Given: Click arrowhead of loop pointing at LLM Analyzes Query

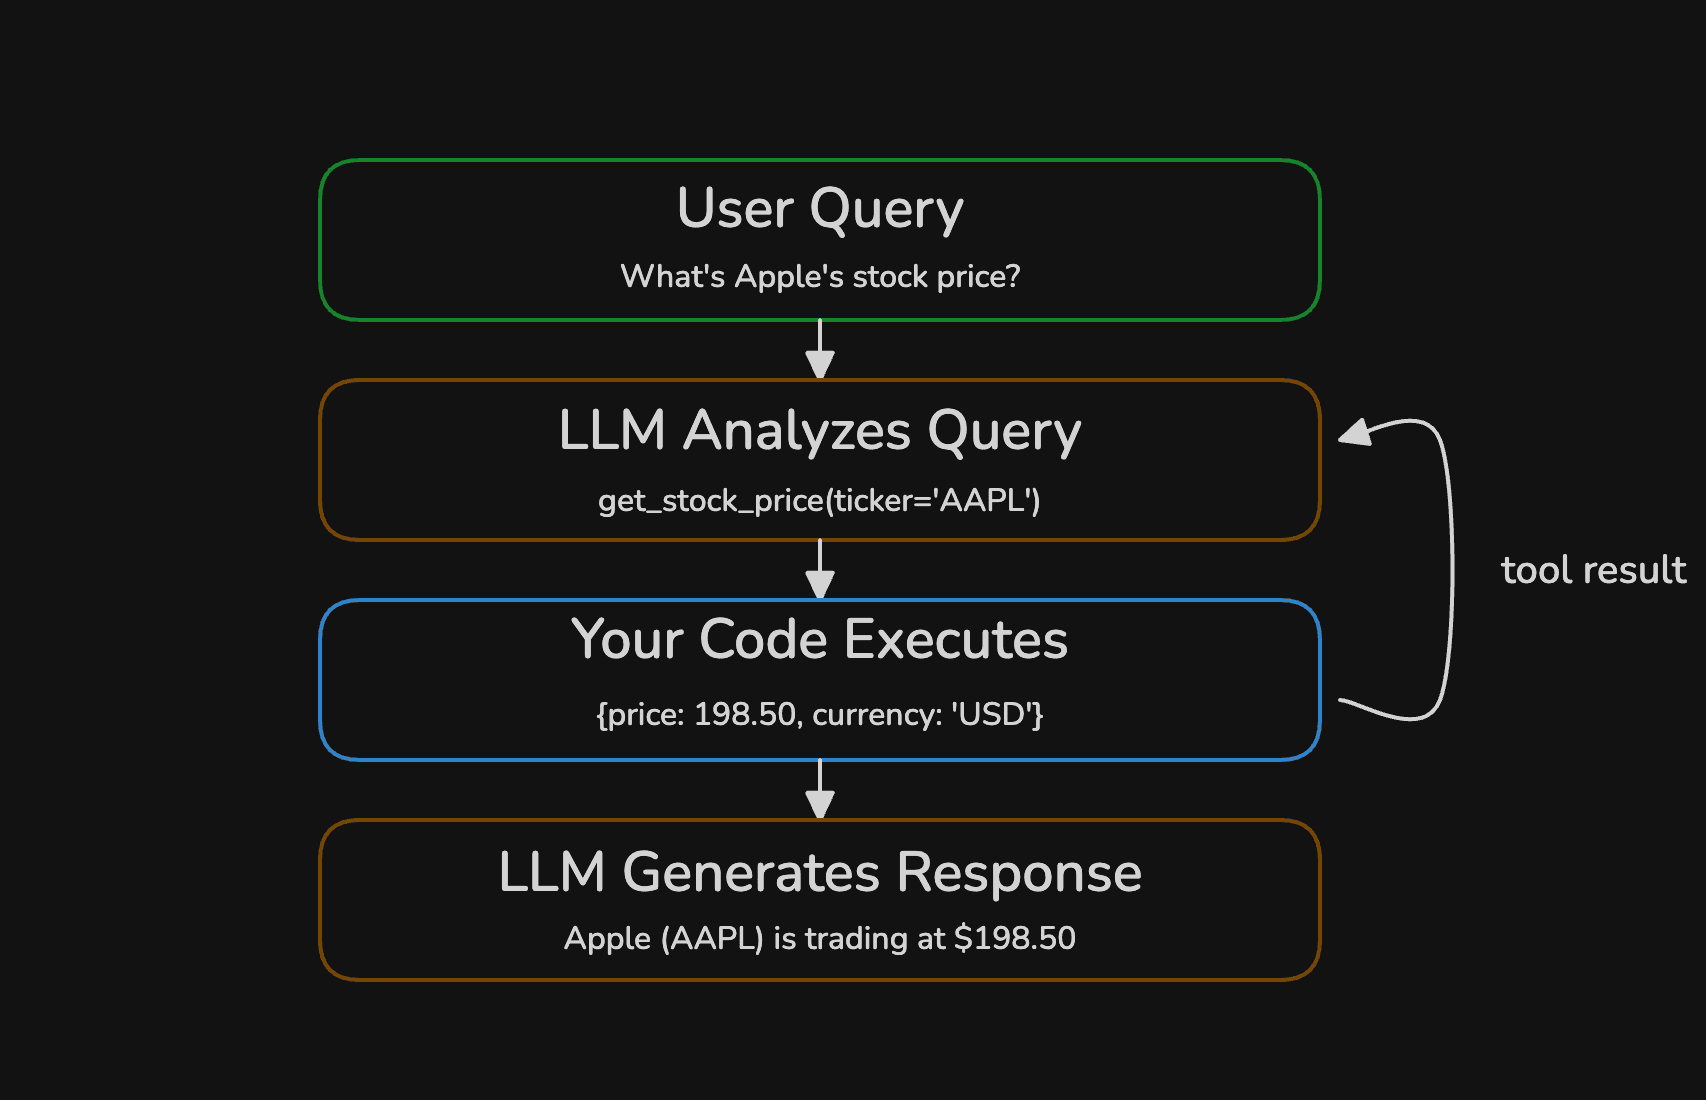Looking at the screenshot, I should pyautogui.click(x=1357, y=432).
